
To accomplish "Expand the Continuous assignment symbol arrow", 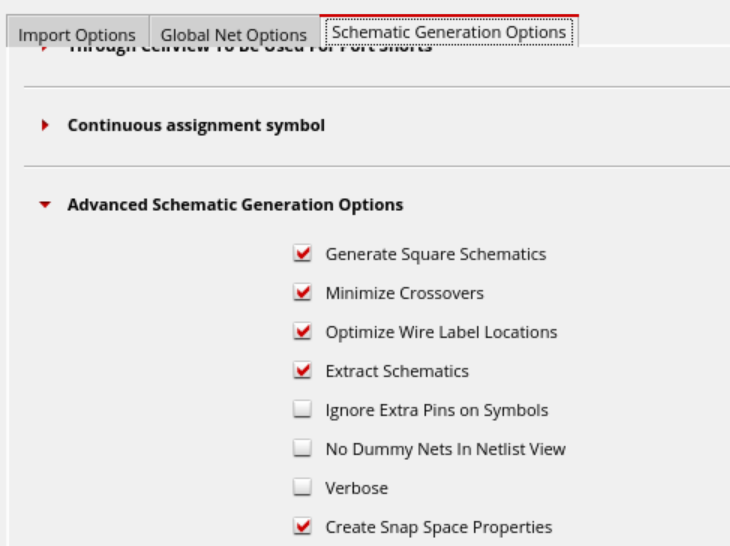I will tap(45, 126).
